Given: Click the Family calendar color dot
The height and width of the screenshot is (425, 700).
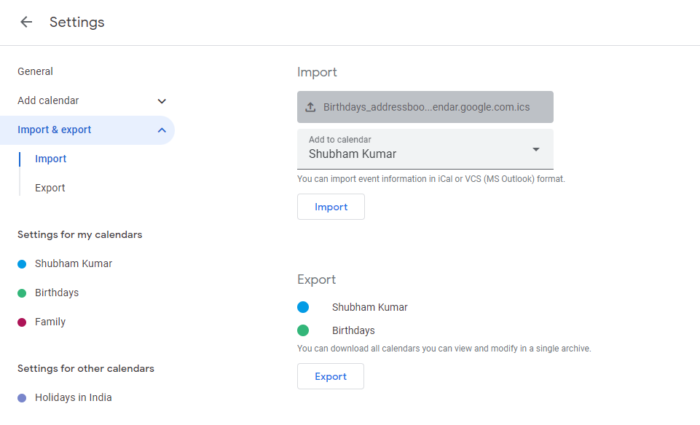Looking at the screenshot, I should click(x=22, y=322).
